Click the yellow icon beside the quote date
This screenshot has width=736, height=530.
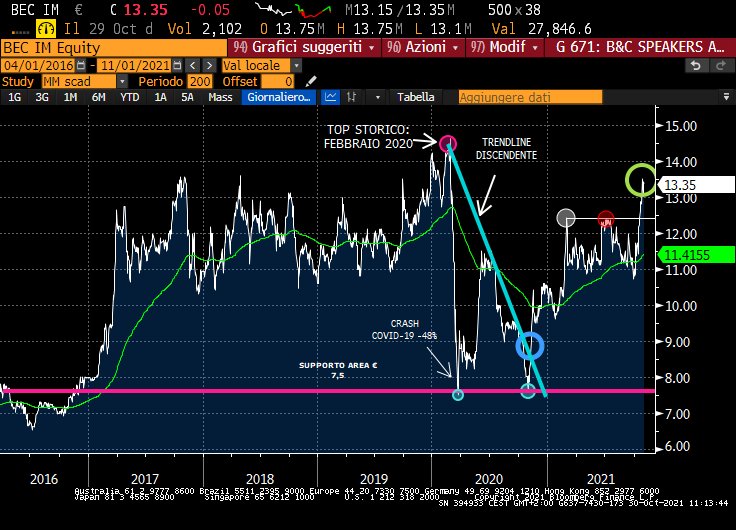[46, 27]
